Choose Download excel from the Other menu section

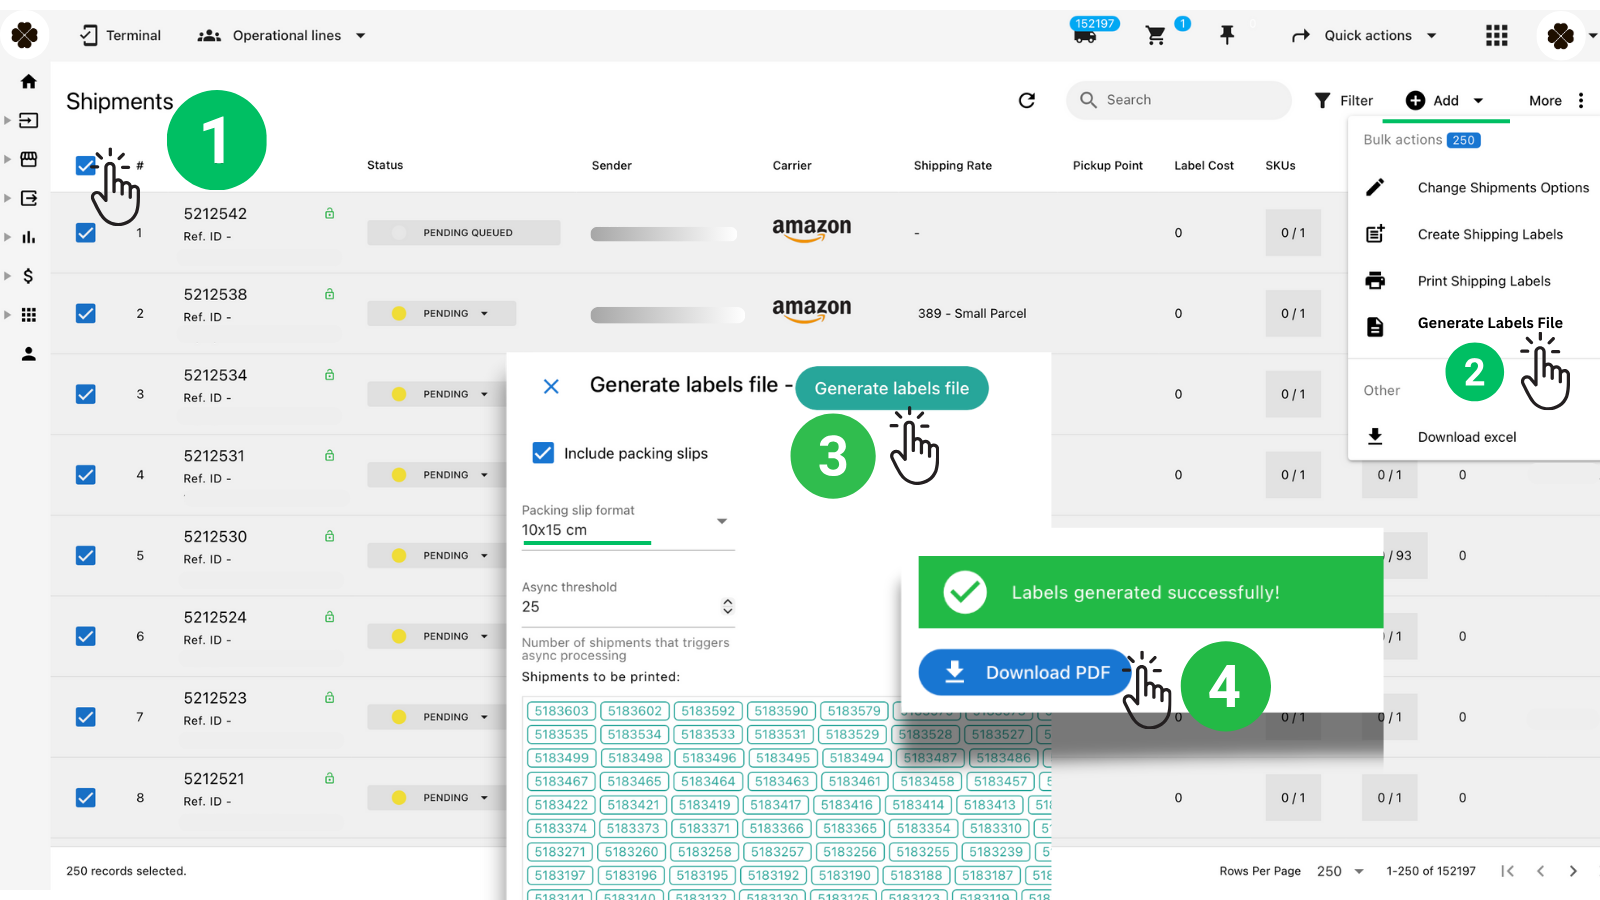pyautogui.click(x=1467, y=437)
